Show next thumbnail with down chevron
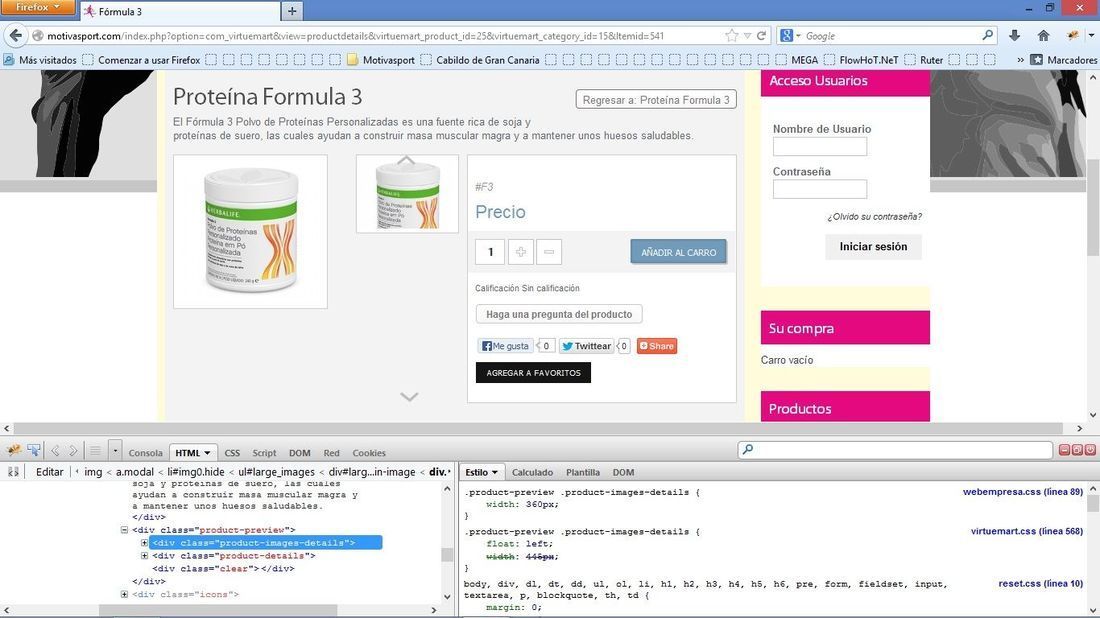The height and width of the screenshot is (618, 1100). tap(409, 397)
